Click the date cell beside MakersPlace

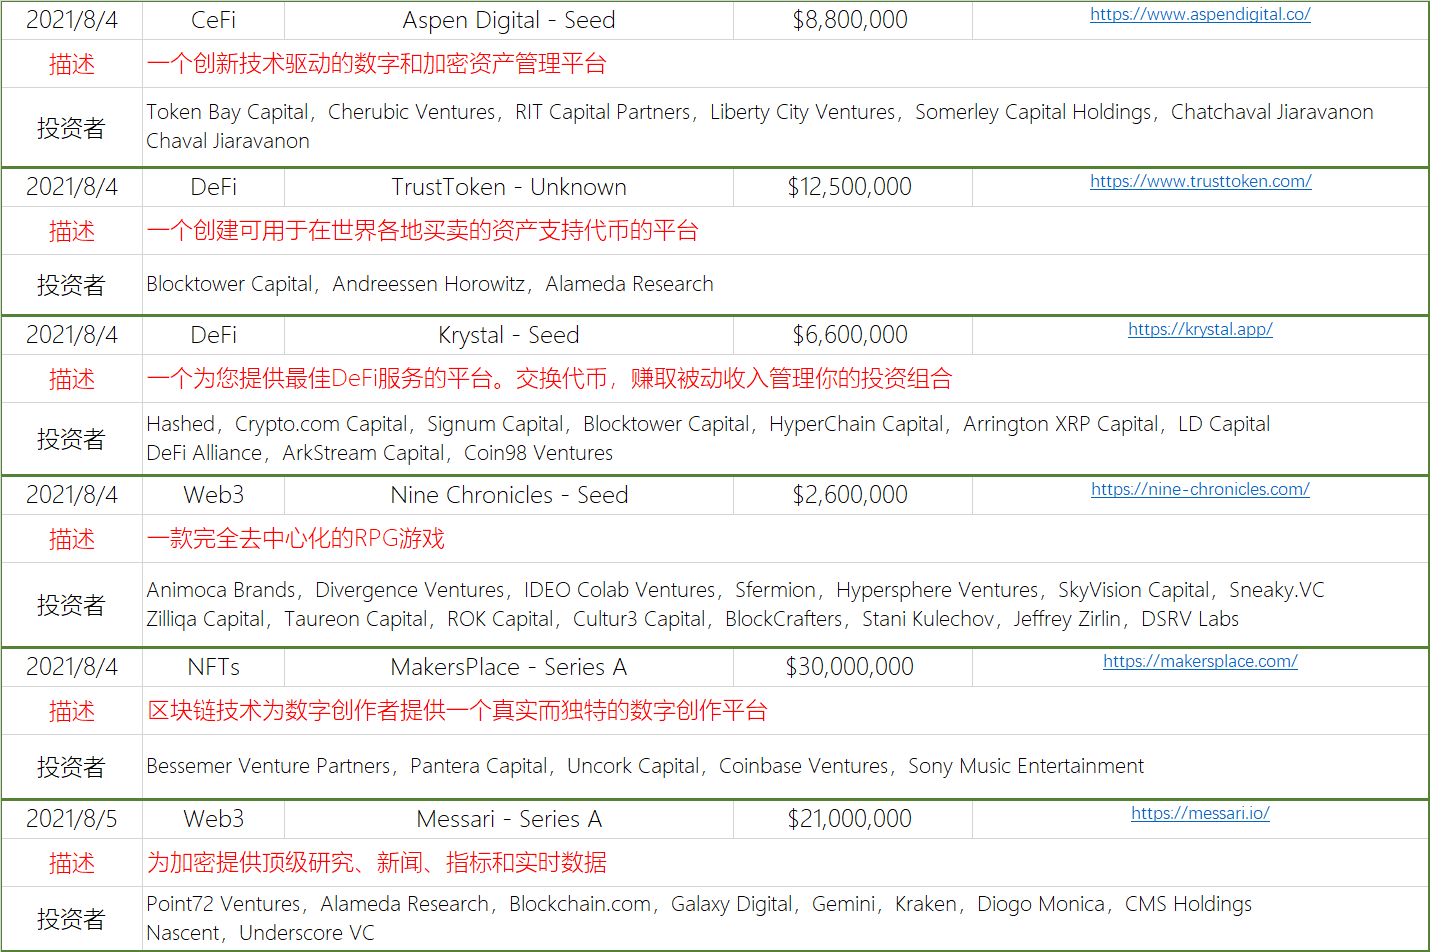72,667
